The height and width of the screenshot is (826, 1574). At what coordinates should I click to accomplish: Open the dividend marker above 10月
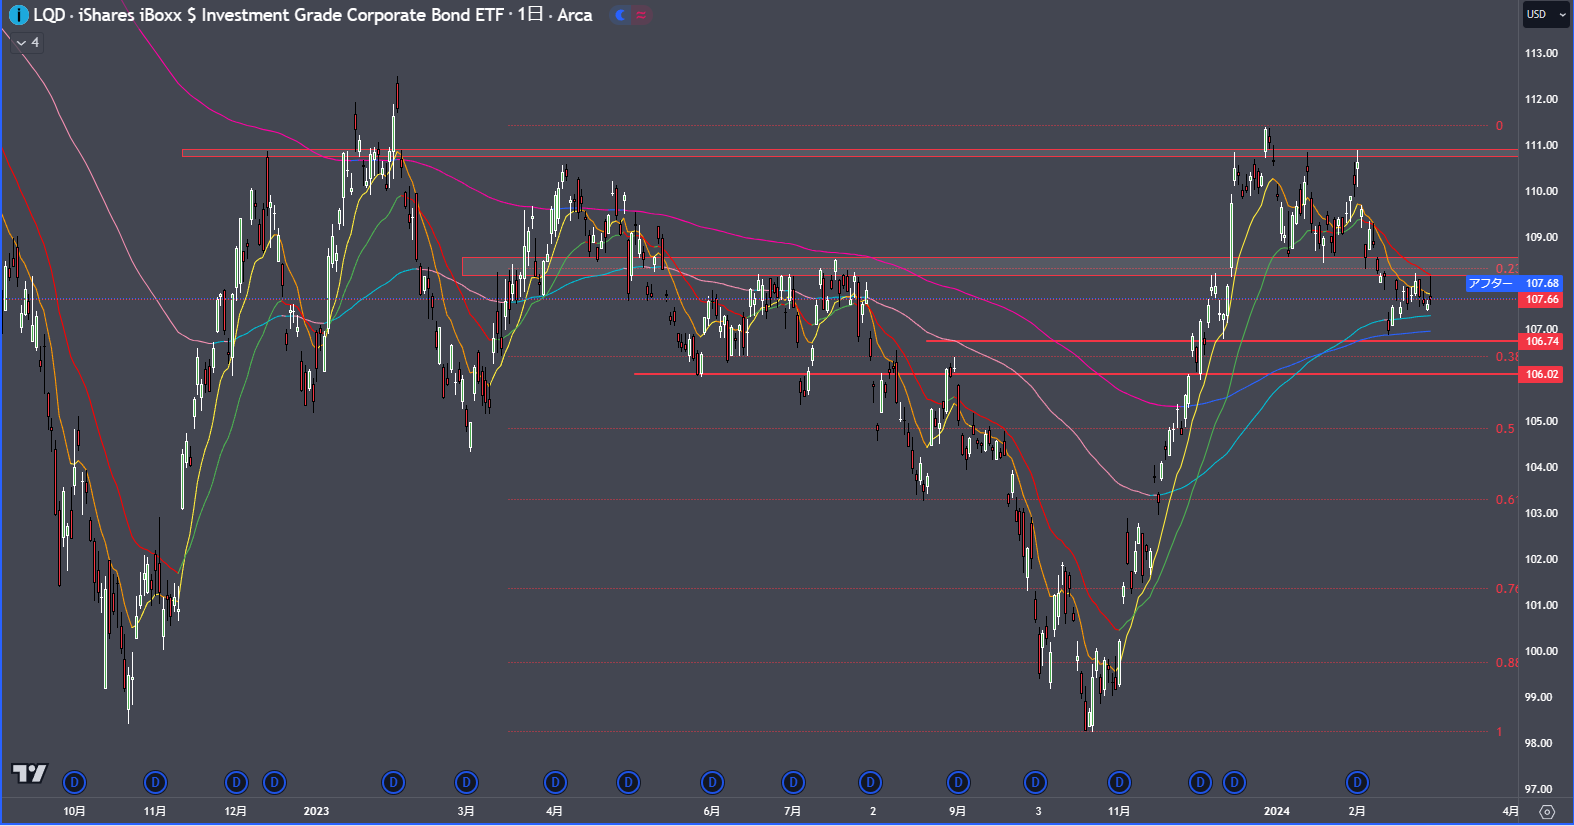74,782
